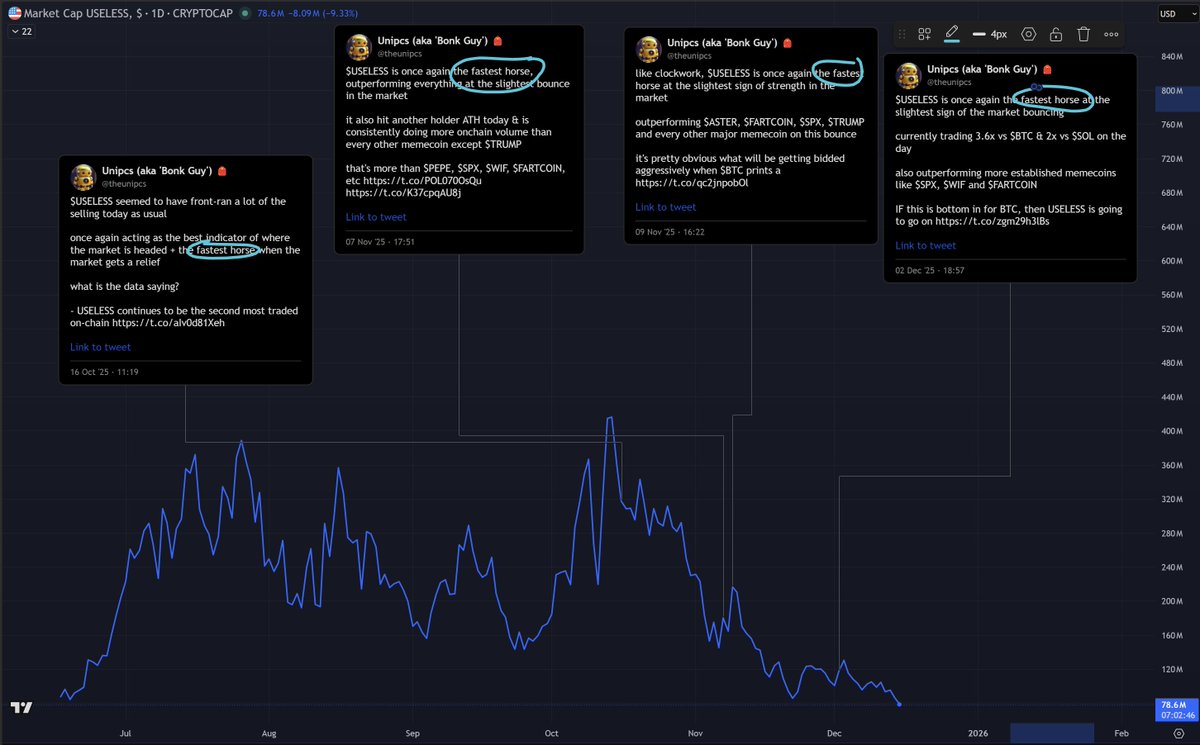Open Link to tweet in 09 Nov card
This screenshot has height=745, width=1200.
(x=666, y=207)
